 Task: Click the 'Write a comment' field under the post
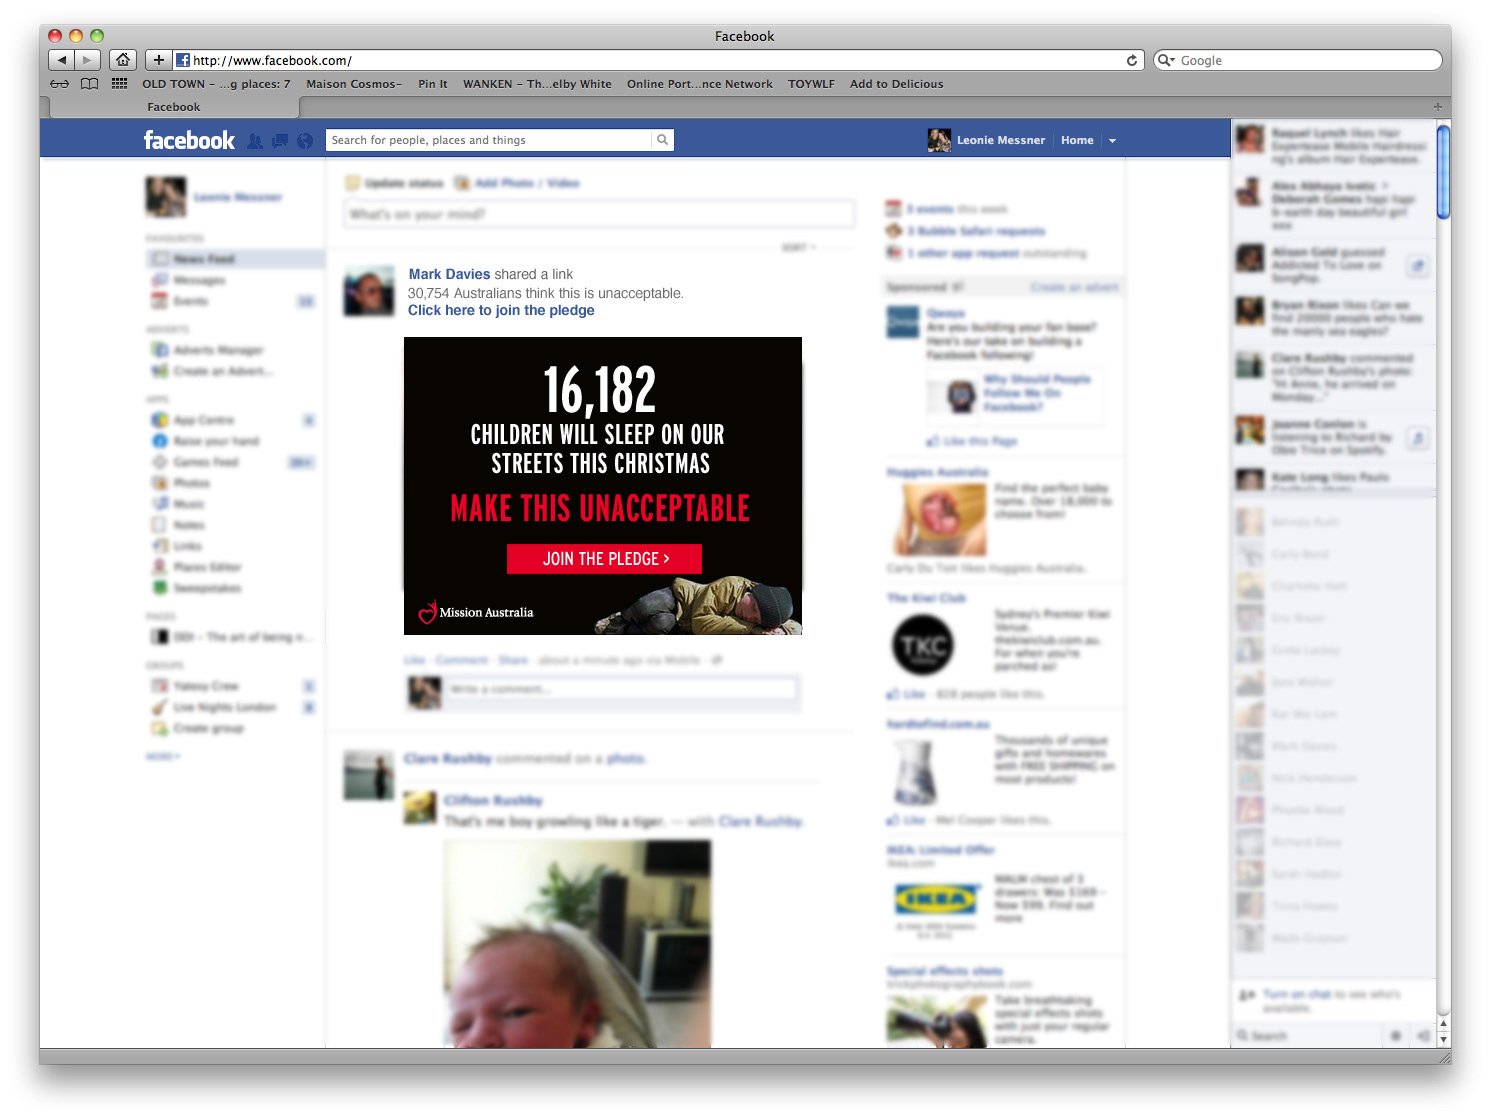pos(621,690)
